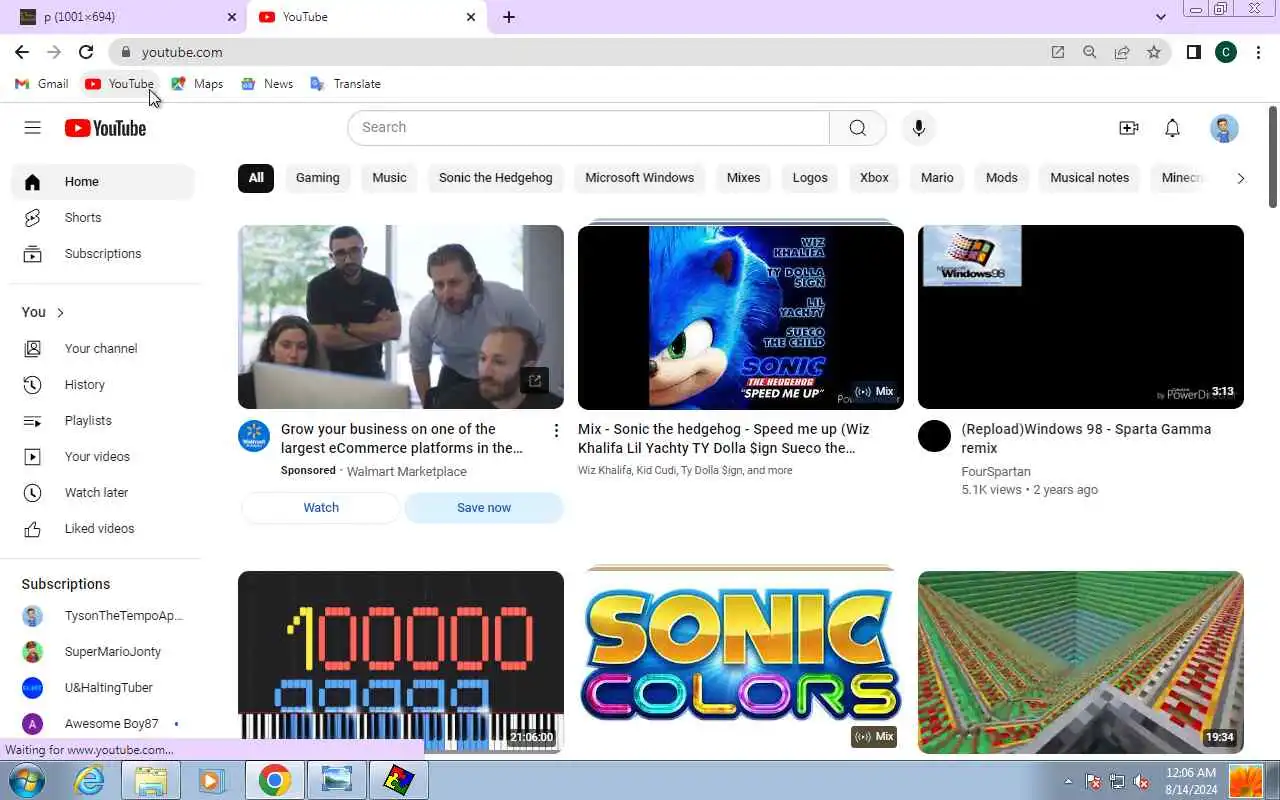Open the Sonic Colors mix thumbnail

[x=741, y=662]
